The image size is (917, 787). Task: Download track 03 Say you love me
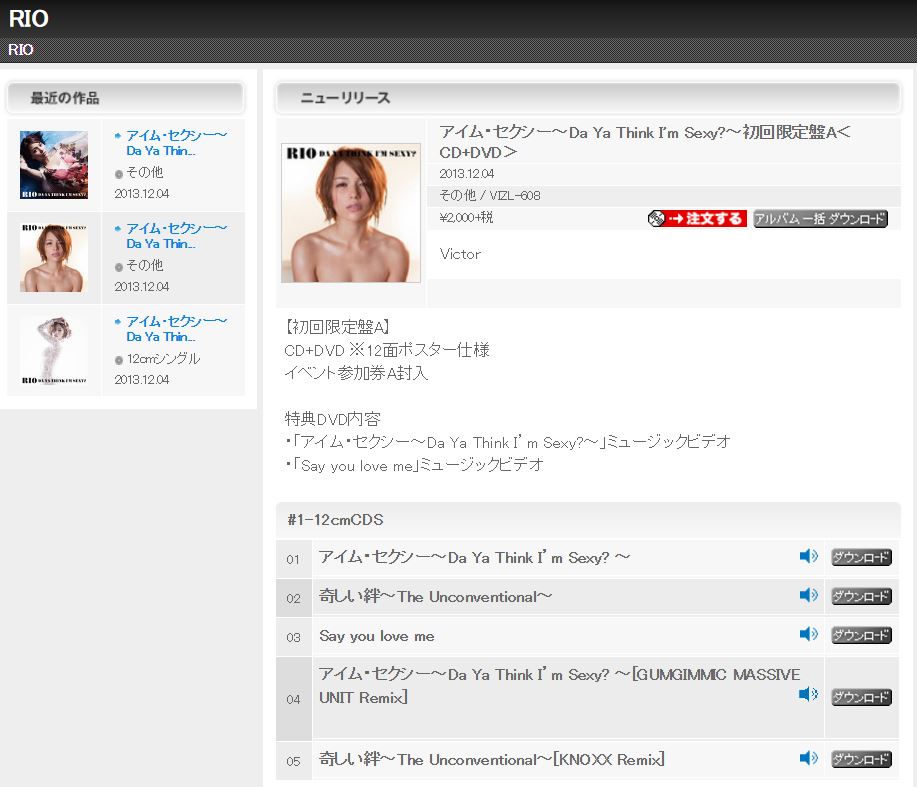click(x=861, y=636)
